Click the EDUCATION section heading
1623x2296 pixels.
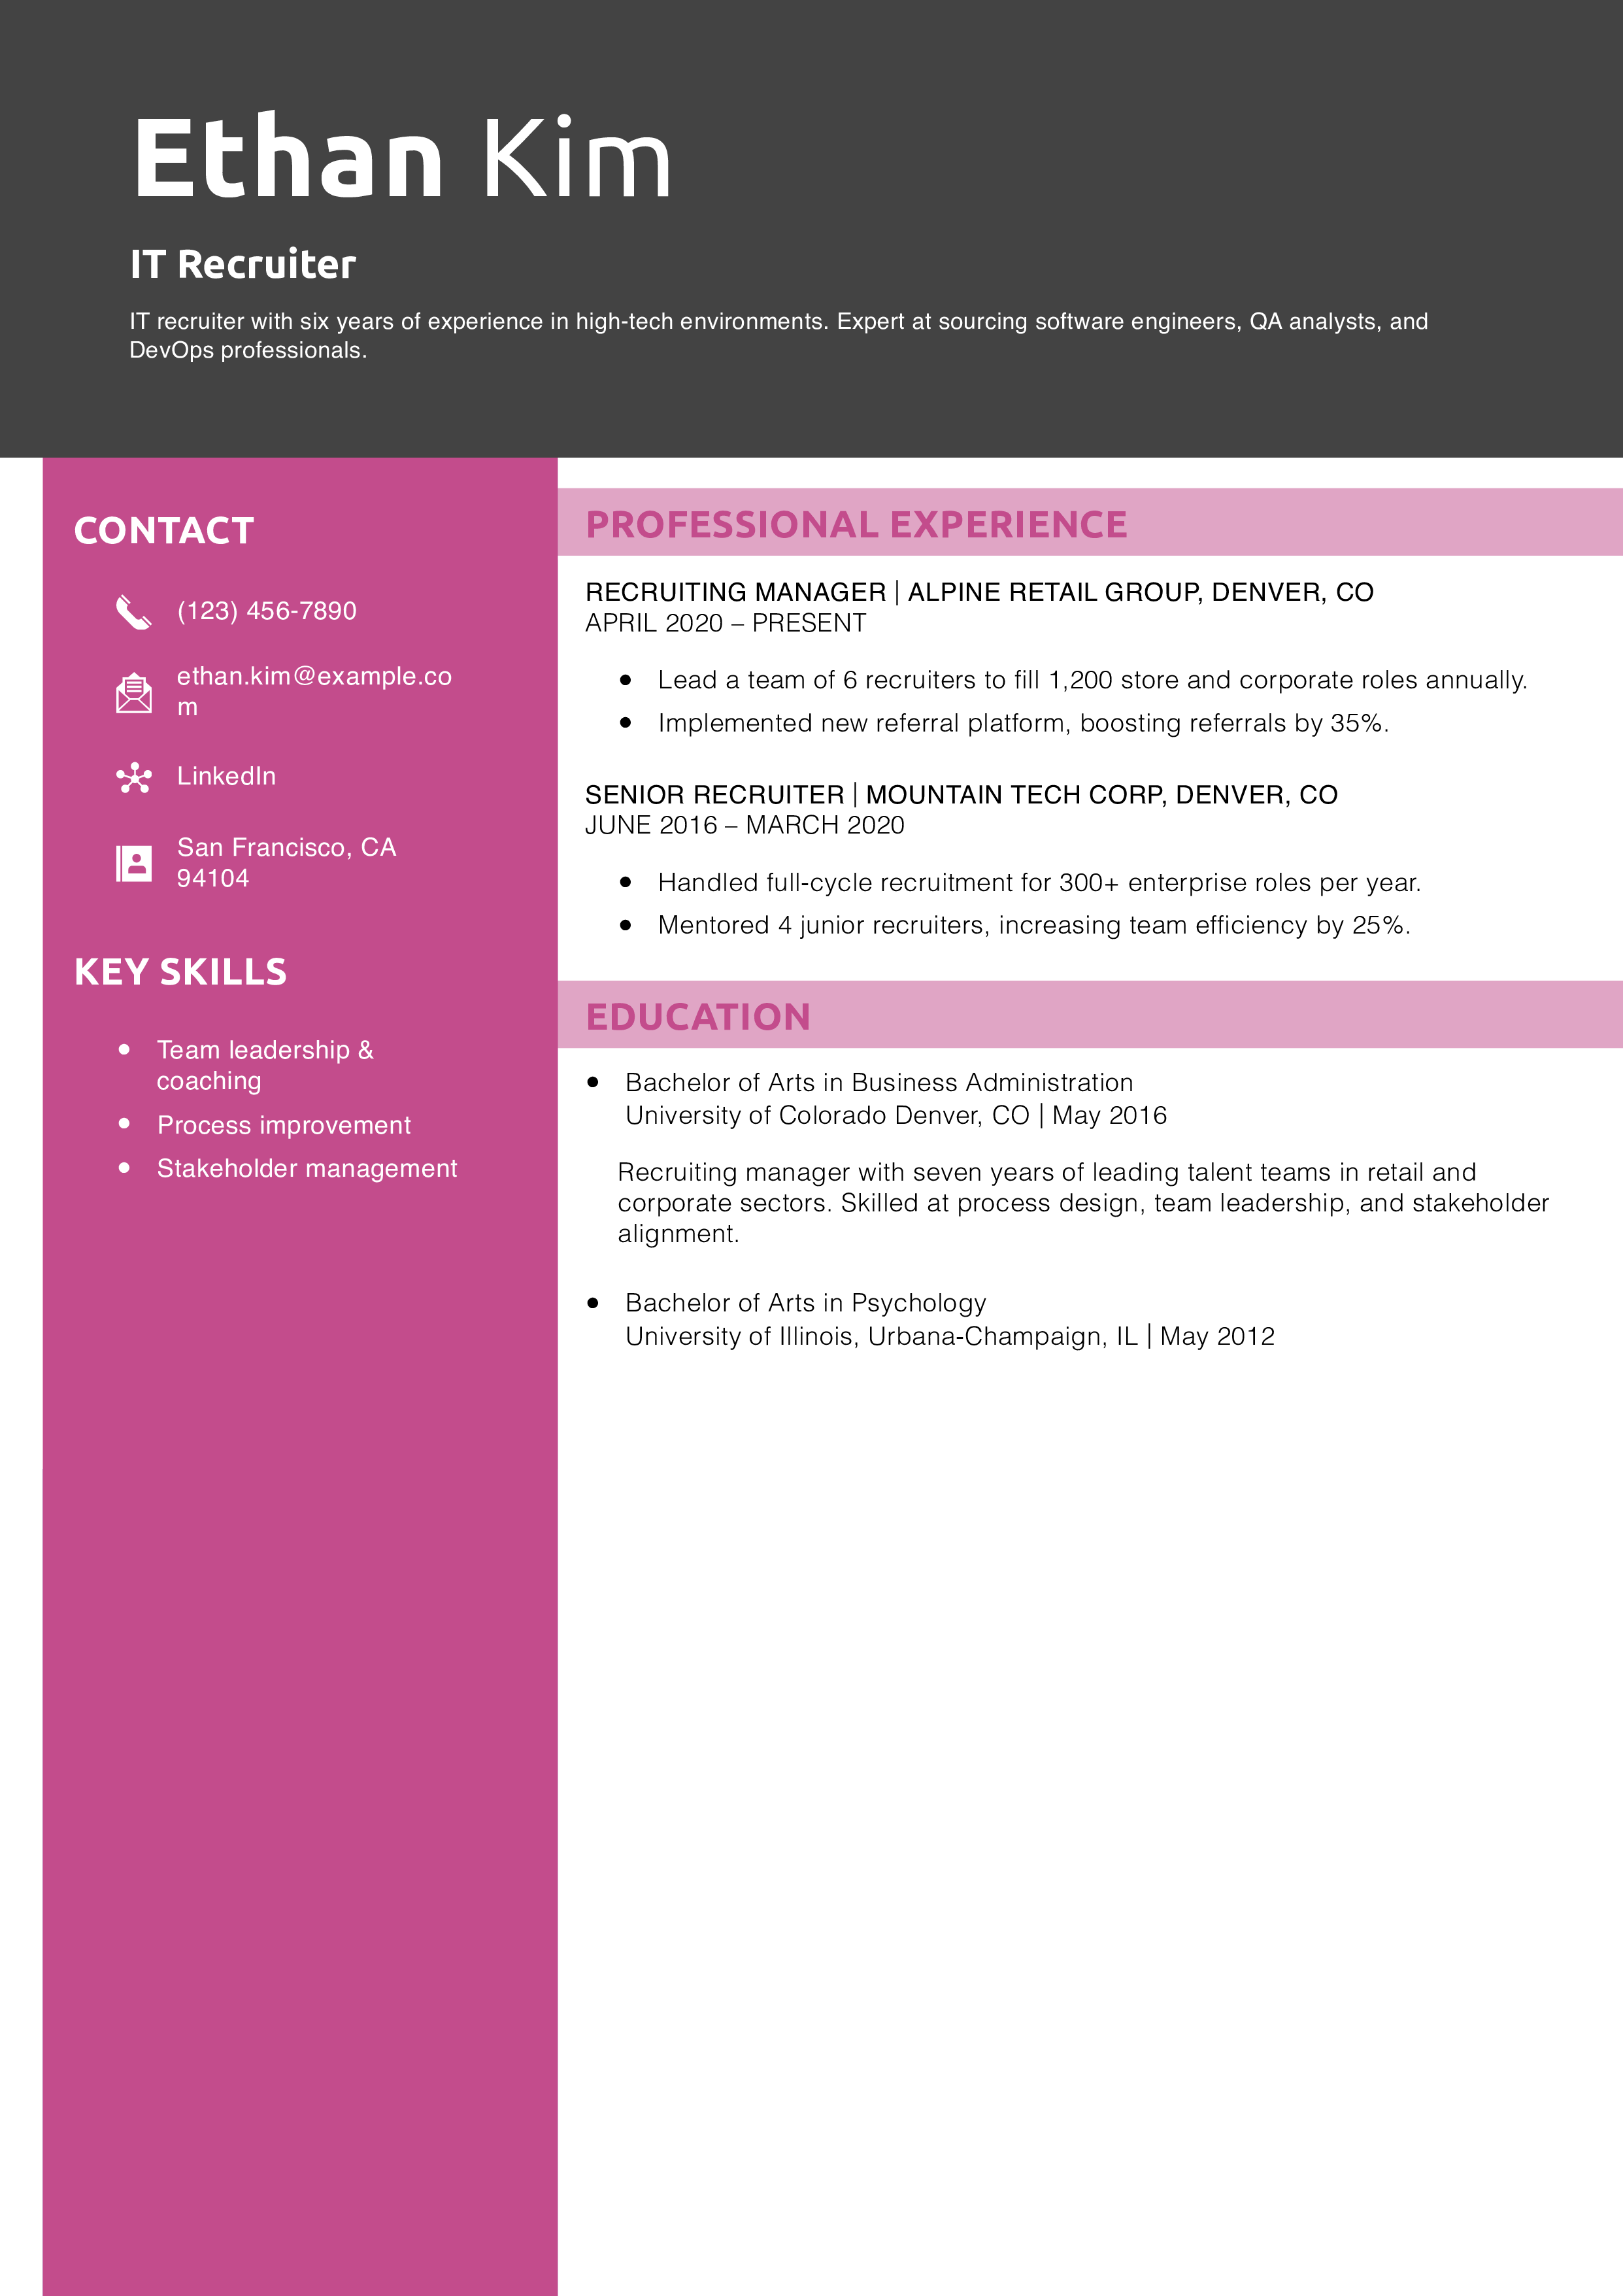tap(698, 1017)
